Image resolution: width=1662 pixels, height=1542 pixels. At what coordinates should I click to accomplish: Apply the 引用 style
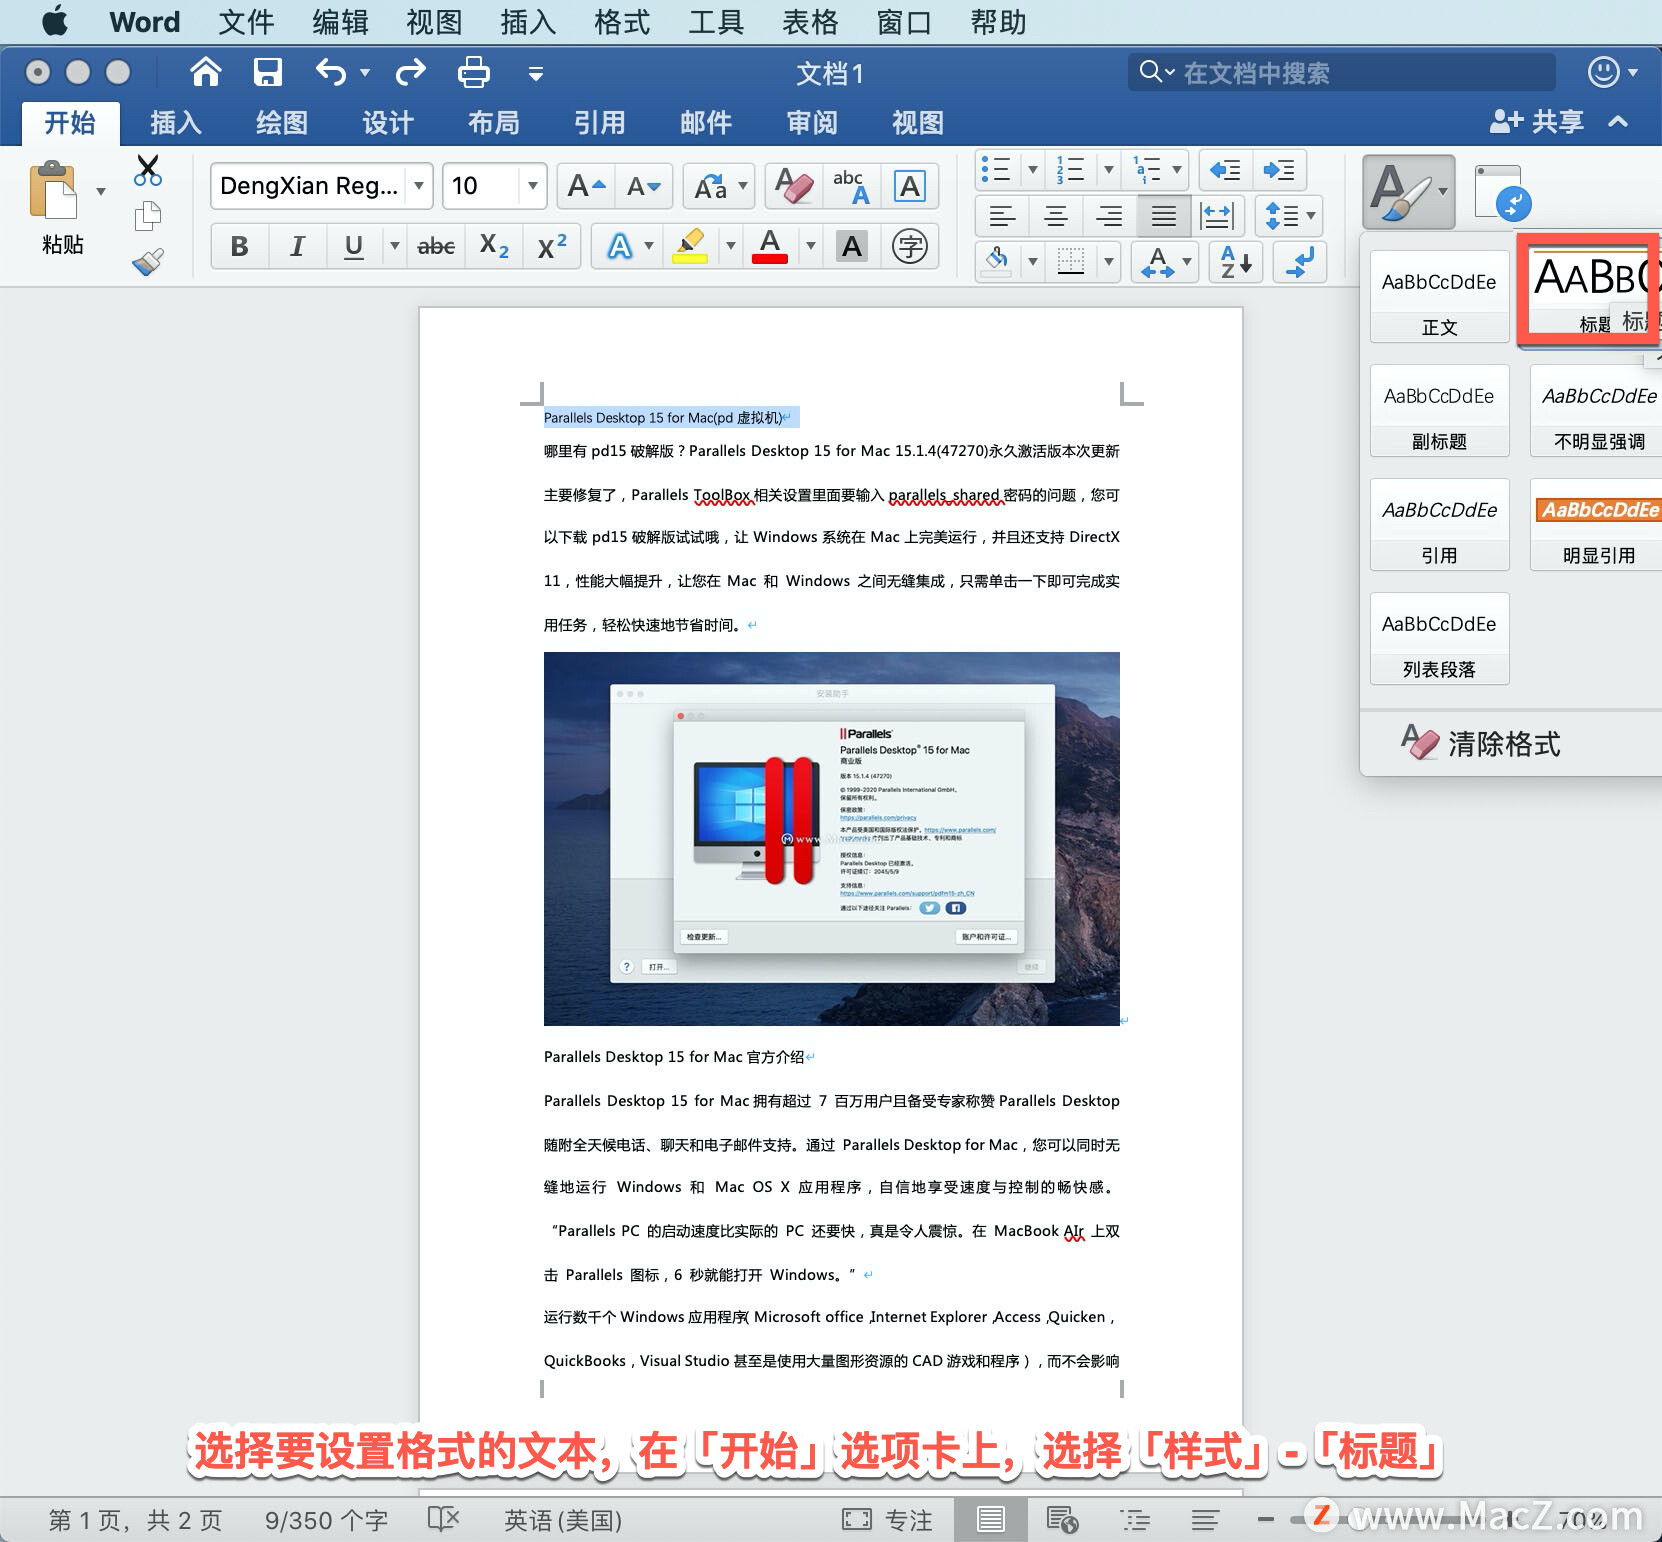(x=1440, y=525)
